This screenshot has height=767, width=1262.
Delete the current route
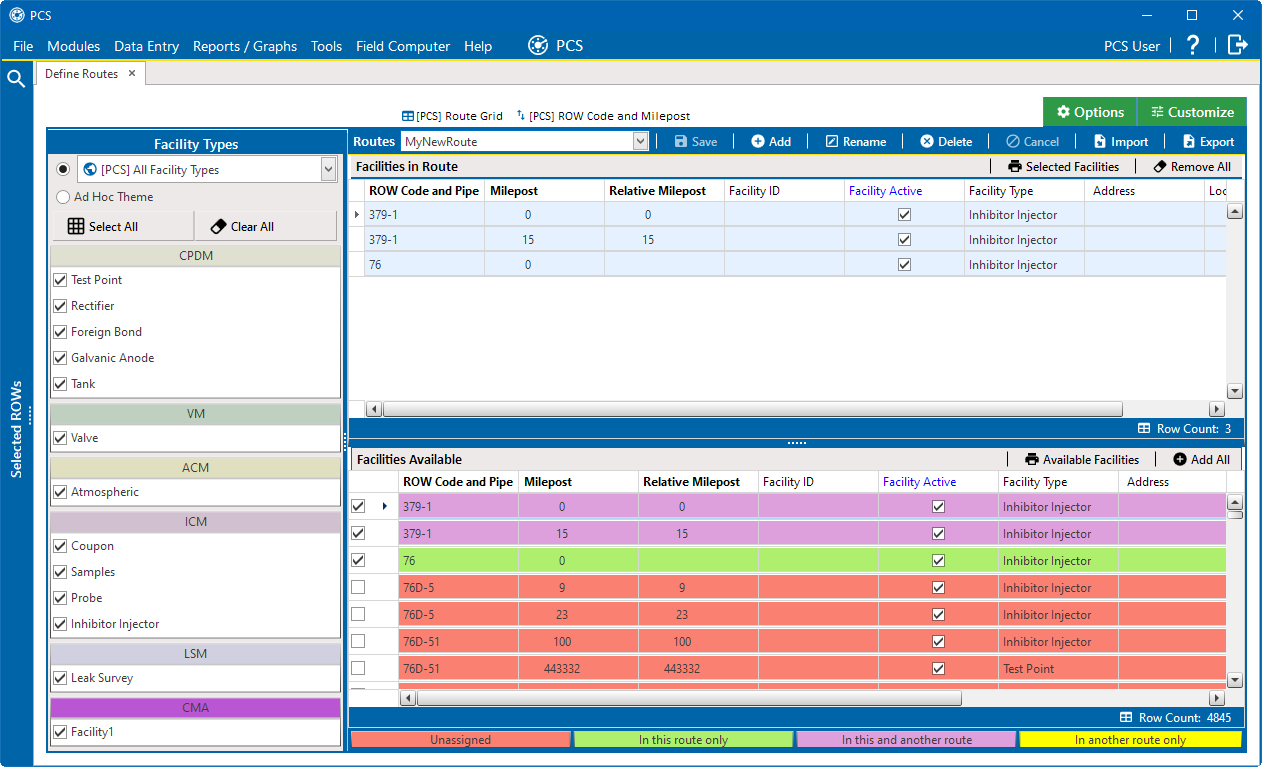pos(946,141)
